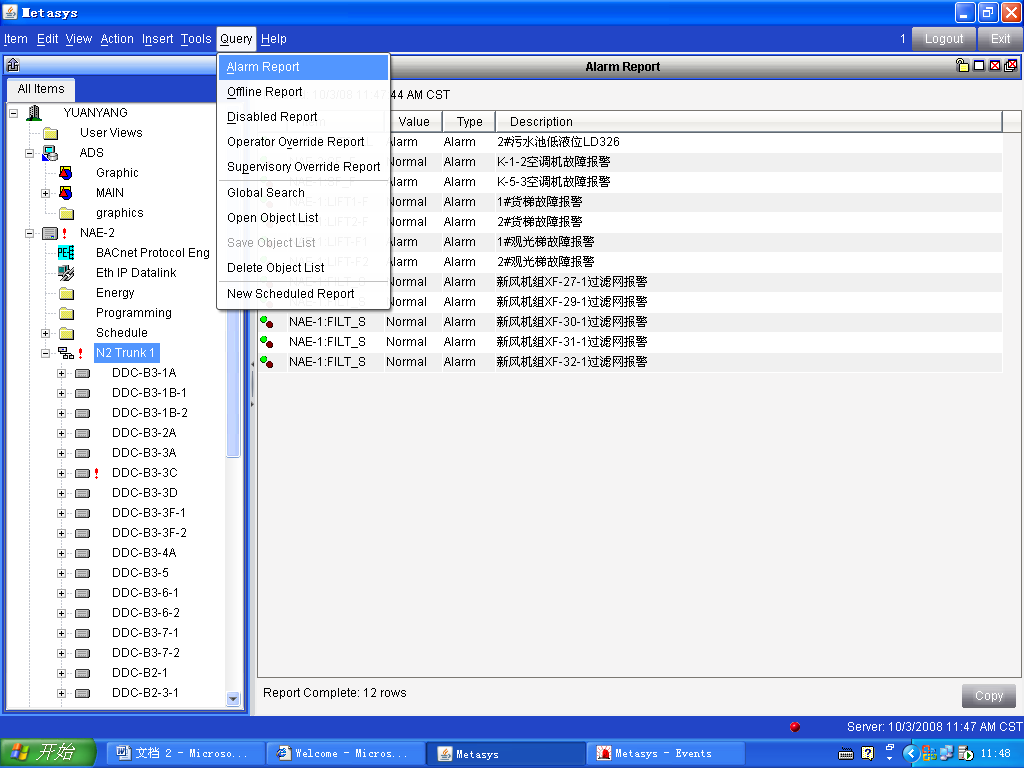Expand the Schedule folder
The image size is (1024, 768).
(x=45, y=333)
